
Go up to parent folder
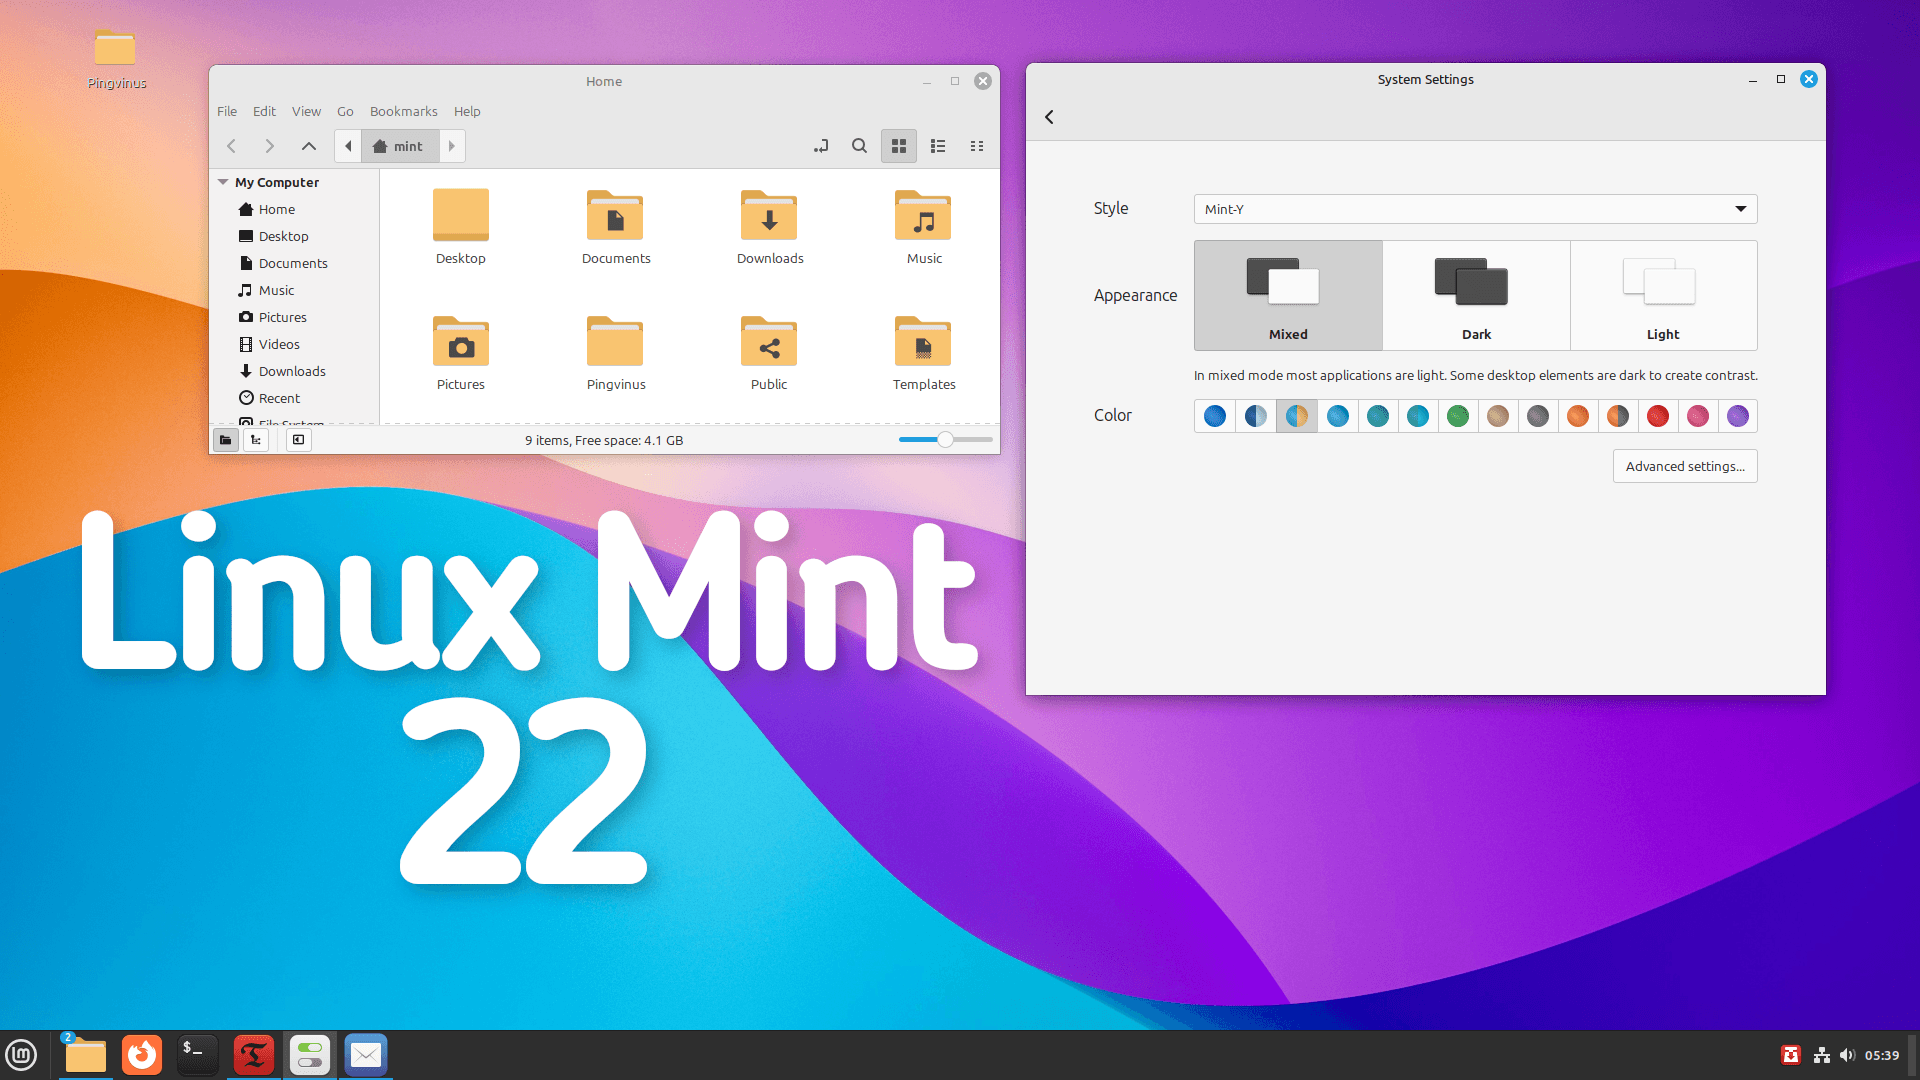click(309, 146)
